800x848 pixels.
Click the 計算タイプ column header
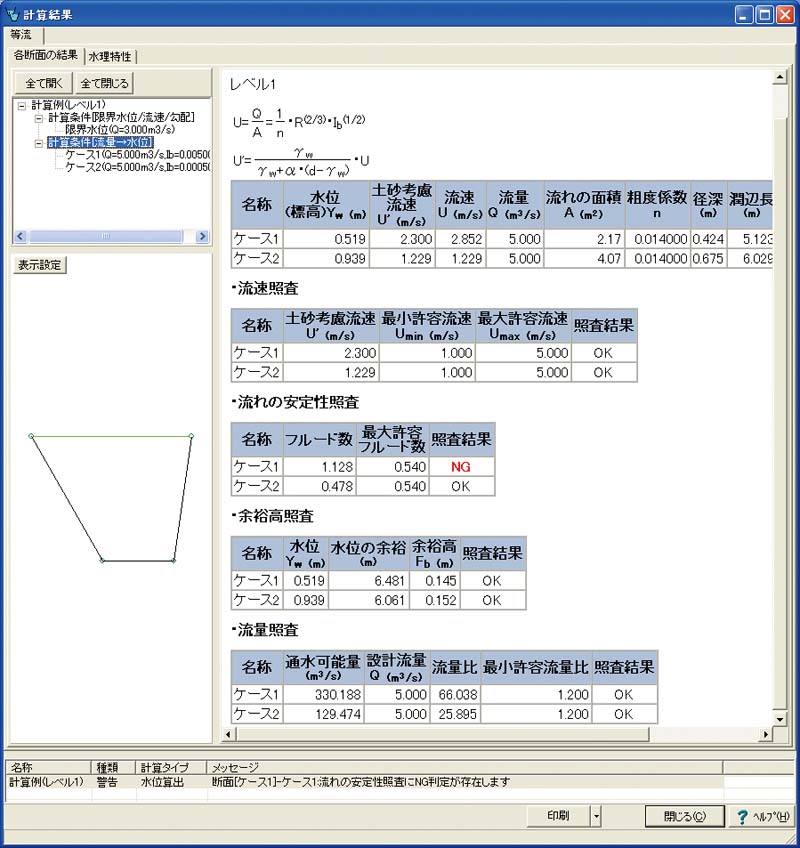[x=171, y=767]
